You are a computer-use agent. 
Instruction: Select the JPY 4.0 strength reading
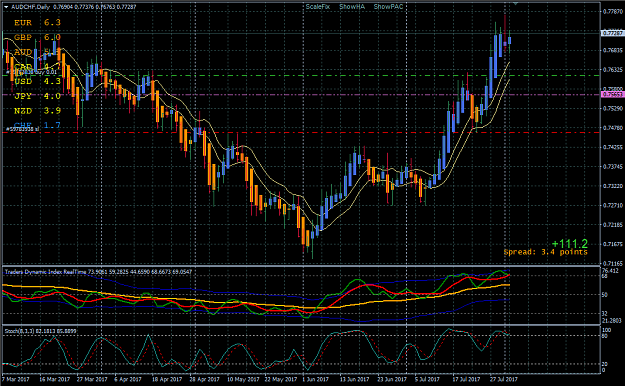37,96
